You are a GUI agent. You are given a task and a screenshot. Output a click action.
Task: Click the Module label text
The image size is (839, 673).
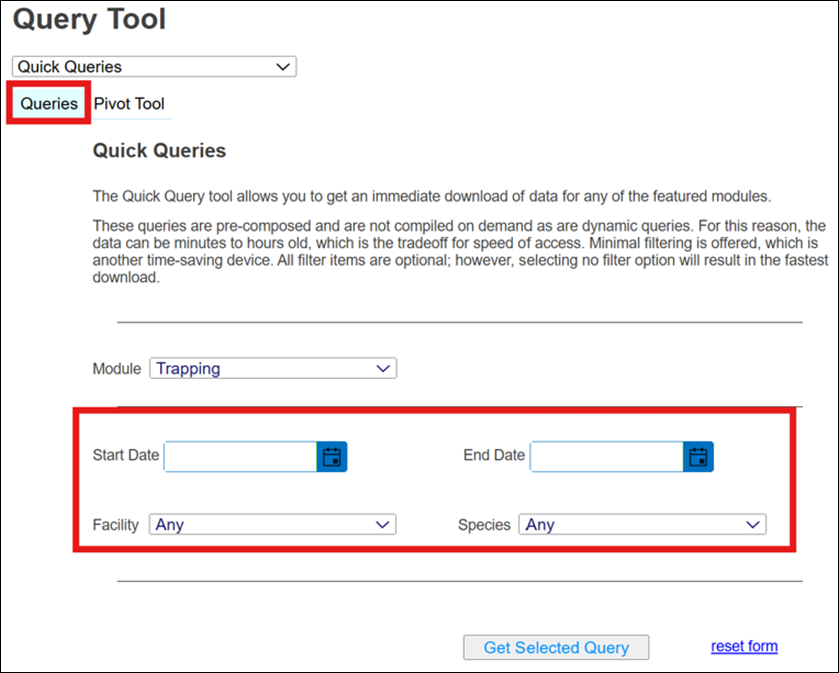click(117, 368)
